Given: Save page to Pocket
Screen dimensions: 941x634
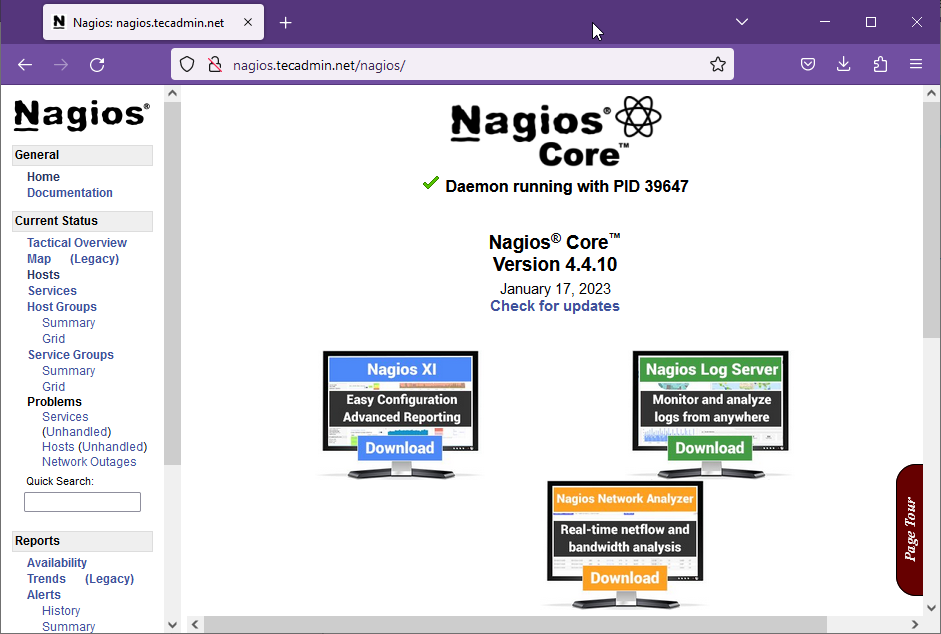Looking at the screenshot, I should 808,64.
